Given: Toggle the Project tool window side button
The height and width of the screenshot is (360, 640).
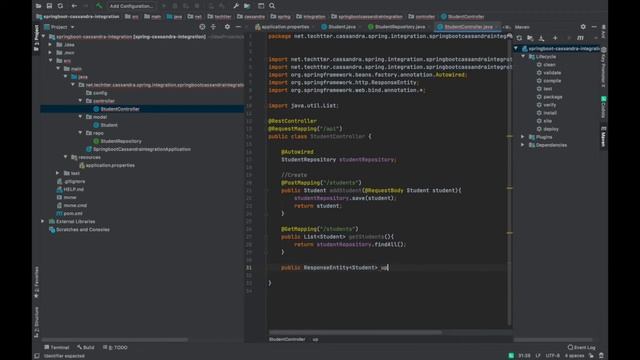Looking at the screenshot, I should (x=36, y=38).
